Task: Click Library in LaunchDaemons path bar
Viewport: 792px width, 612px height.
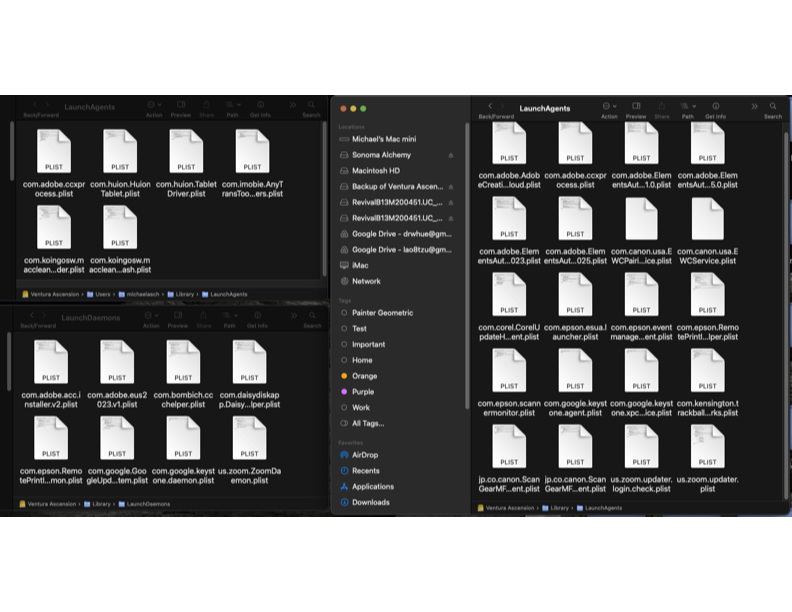Action: (97, 504)
